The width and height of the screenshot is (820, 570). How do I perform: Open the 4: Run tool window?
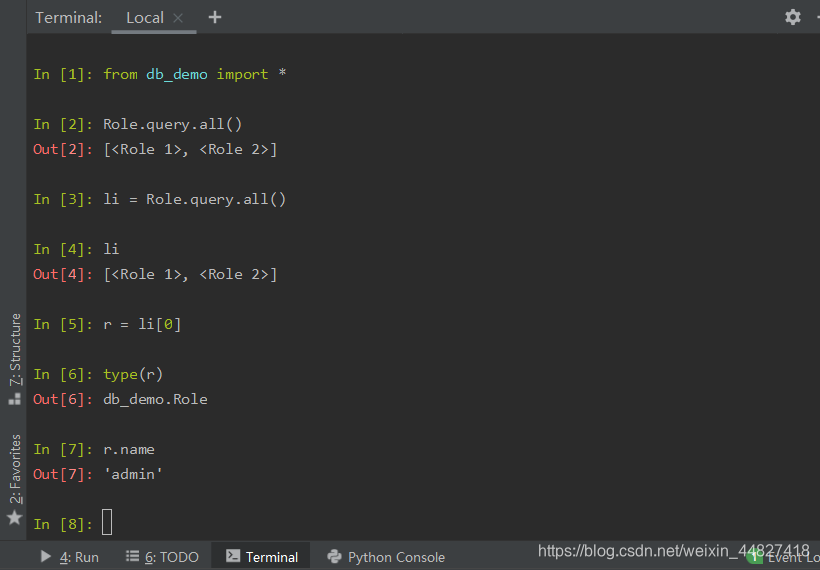tap(70, 557)
